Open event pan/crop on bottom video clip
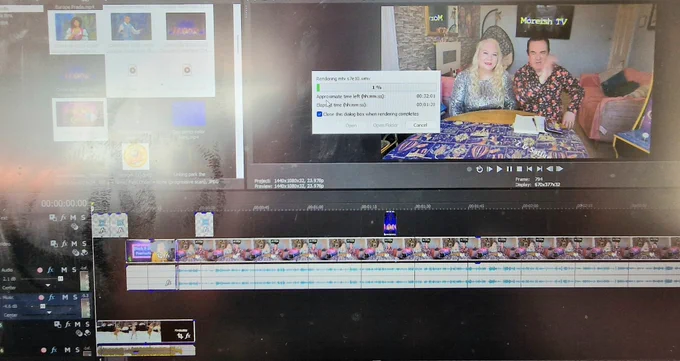680x361 pixels. pyautogui.click(x=180, y=336)
